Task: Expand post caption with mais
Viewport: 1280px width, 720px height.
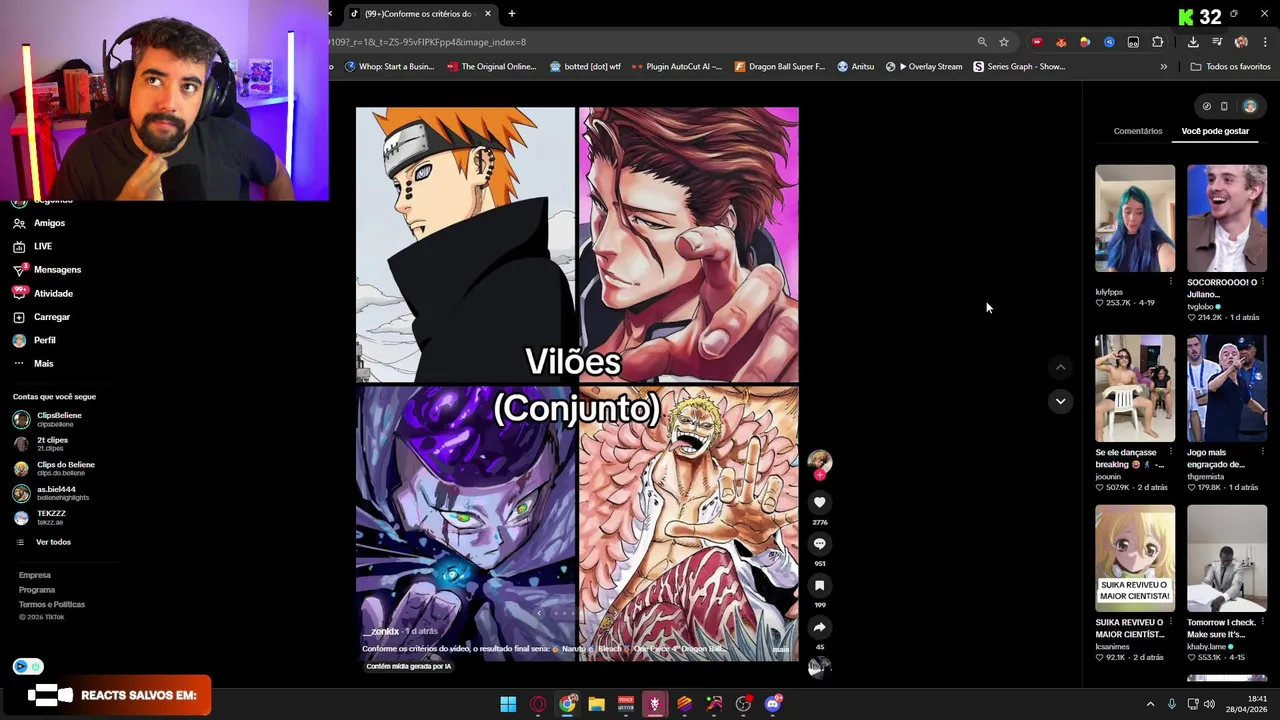Action: pos(781,649)
